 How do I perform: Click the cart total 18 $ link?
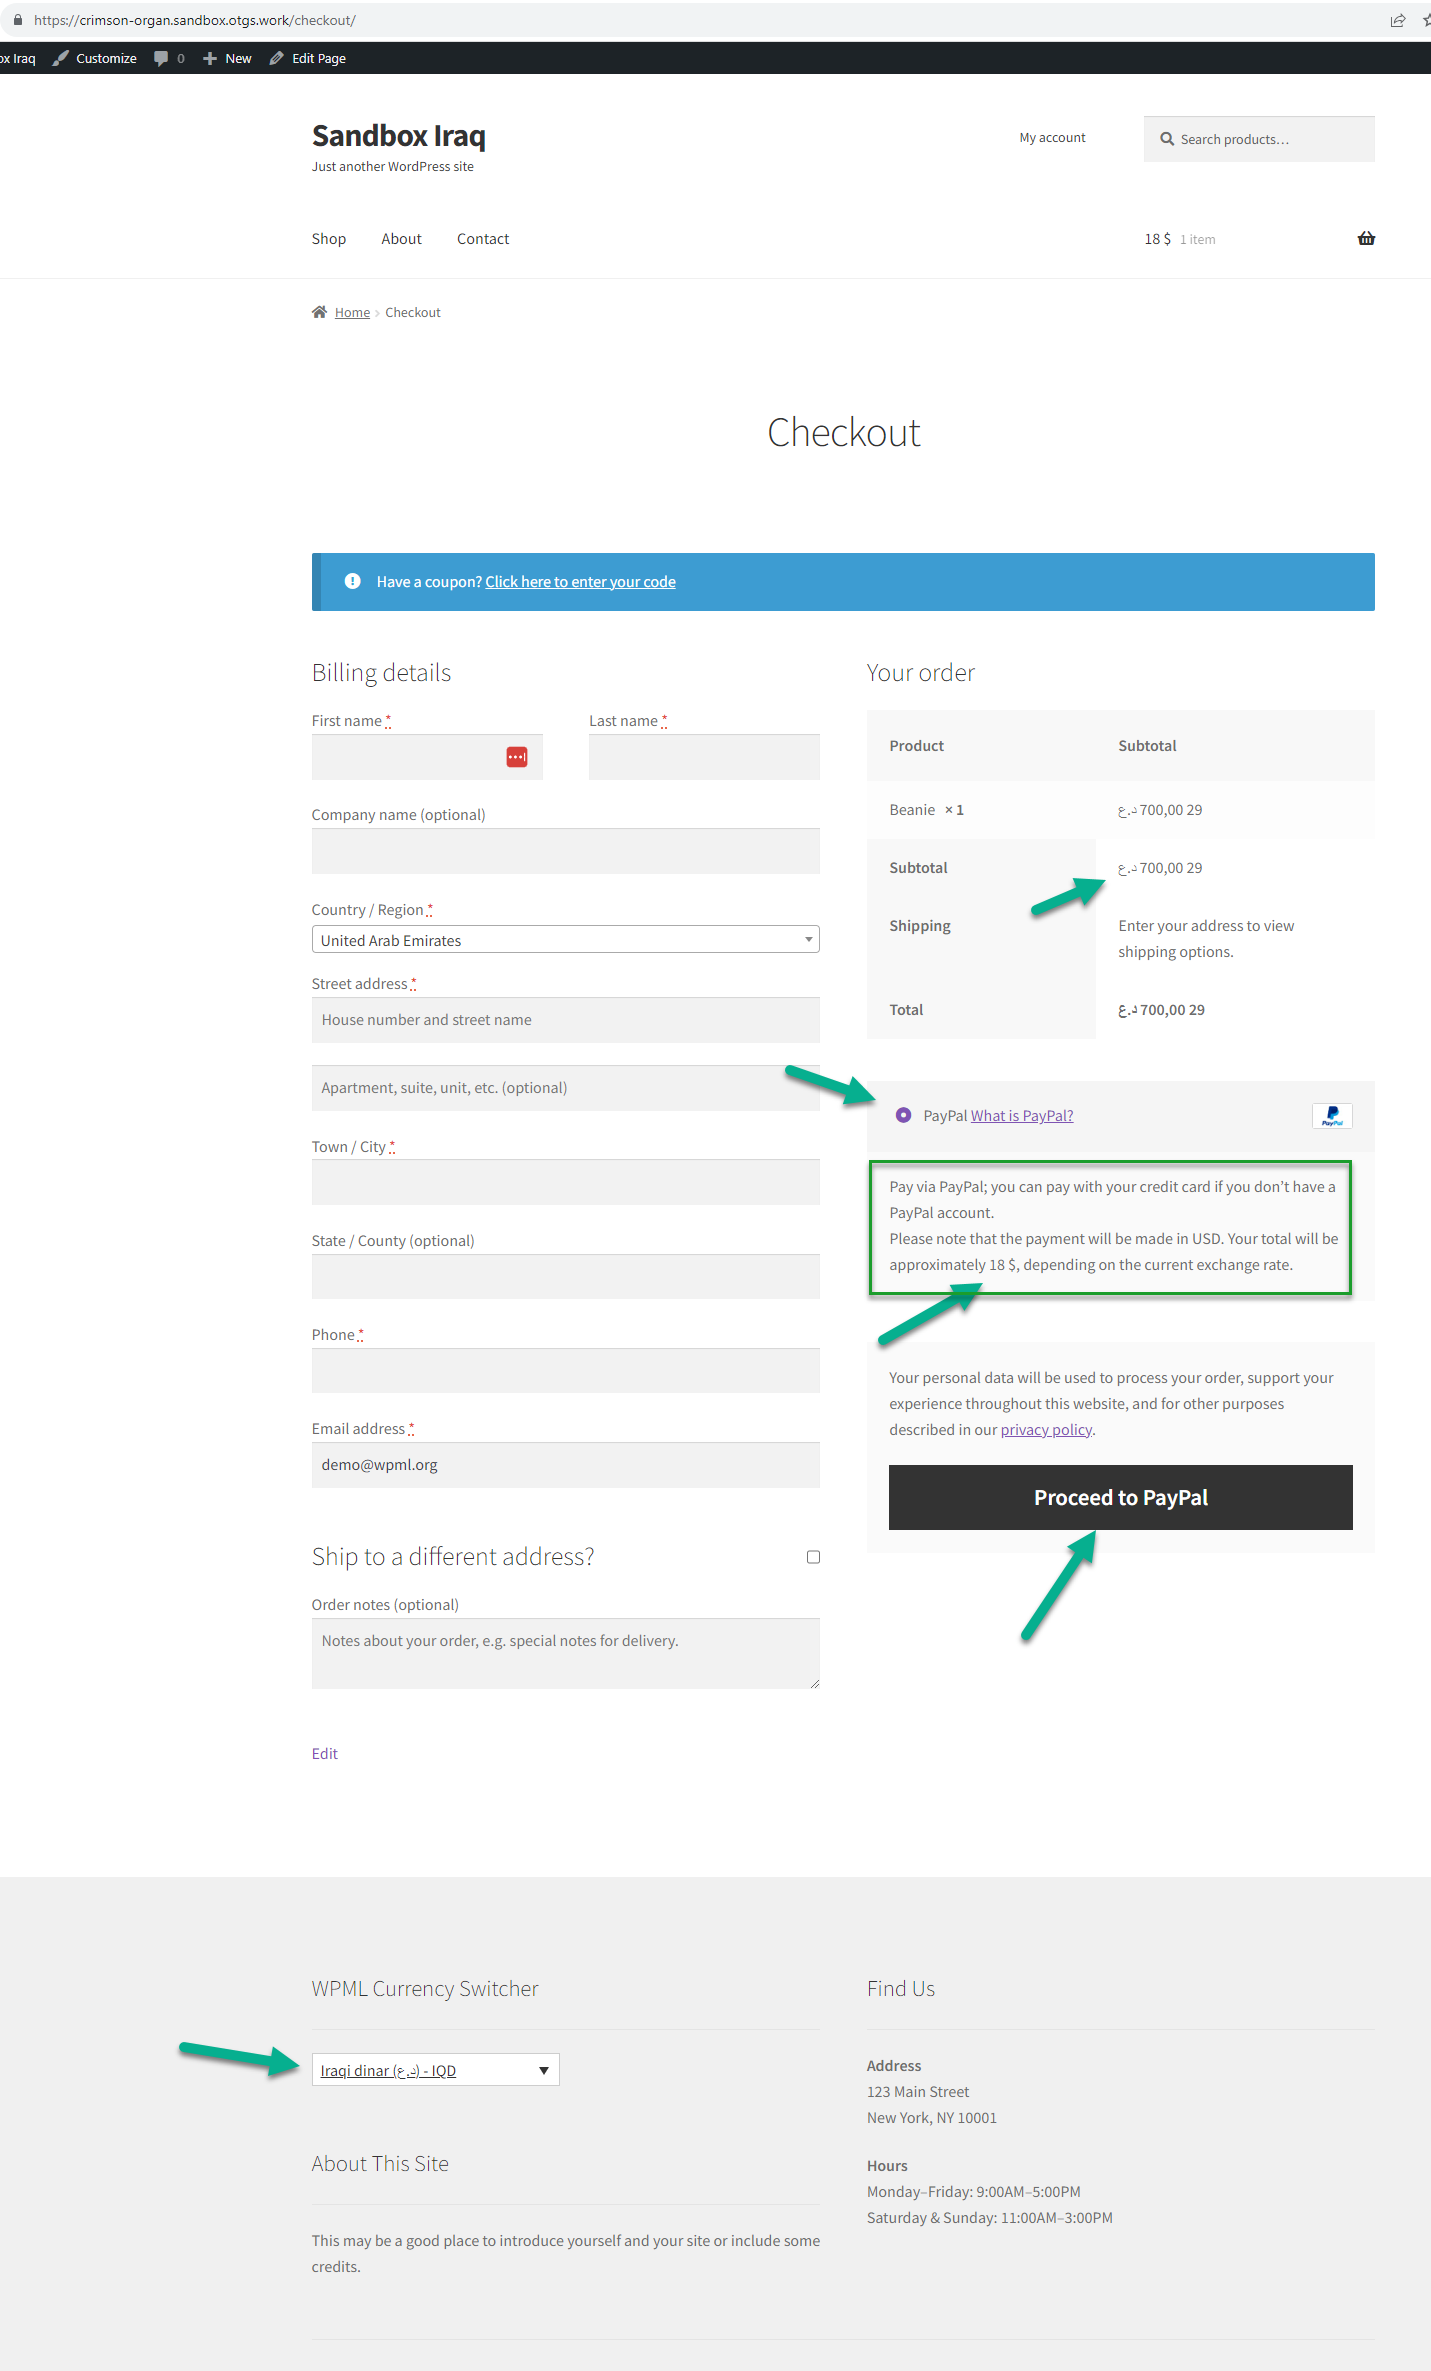1158,239
